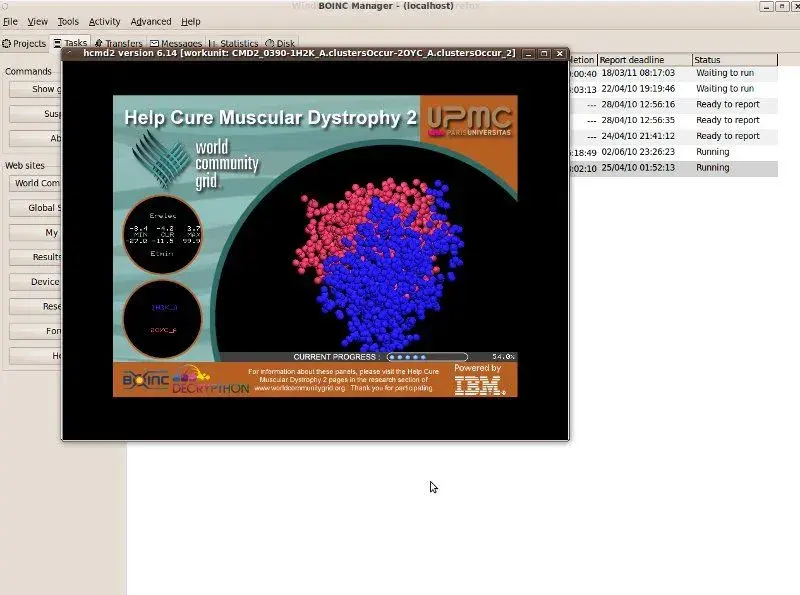This screenshot has height=595, width=800.
Task: Click the IBM logo in the footer
Action: pos(480,386)
